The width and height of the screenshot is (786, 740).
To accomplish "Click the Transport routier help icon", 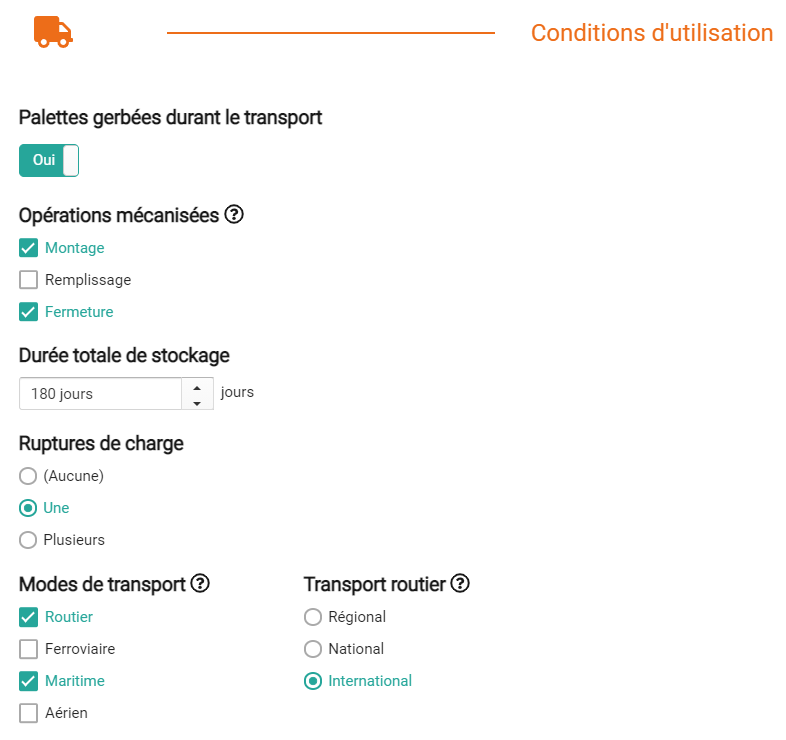I will (460, 583).
